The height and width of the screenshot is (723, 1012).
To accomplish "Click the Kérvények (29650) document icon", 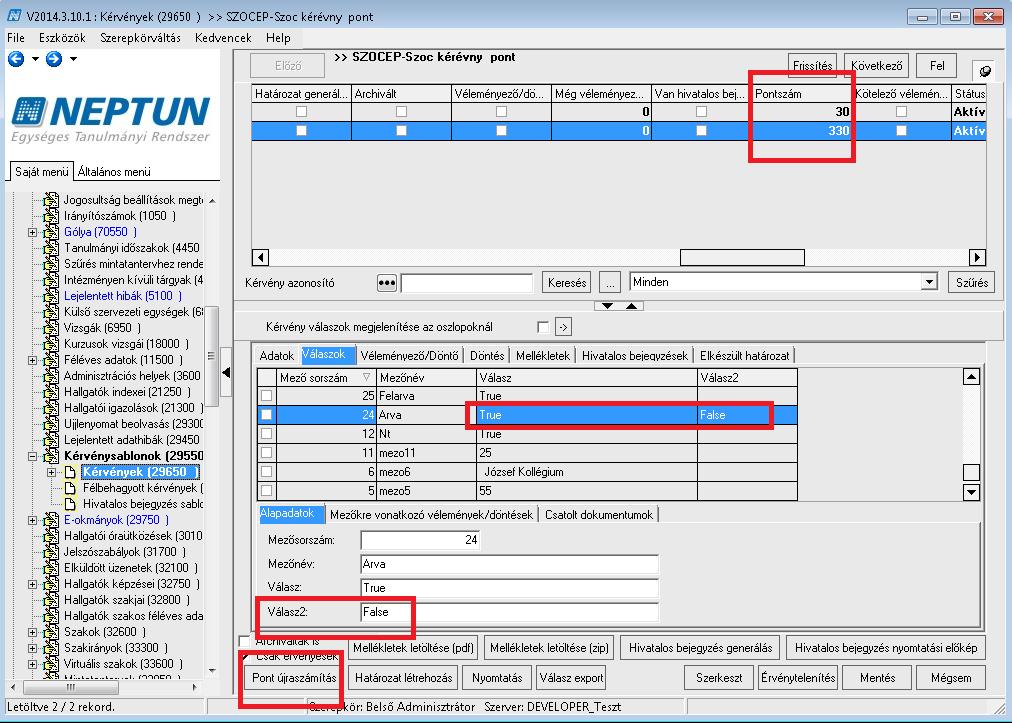I will coord(70,472).
